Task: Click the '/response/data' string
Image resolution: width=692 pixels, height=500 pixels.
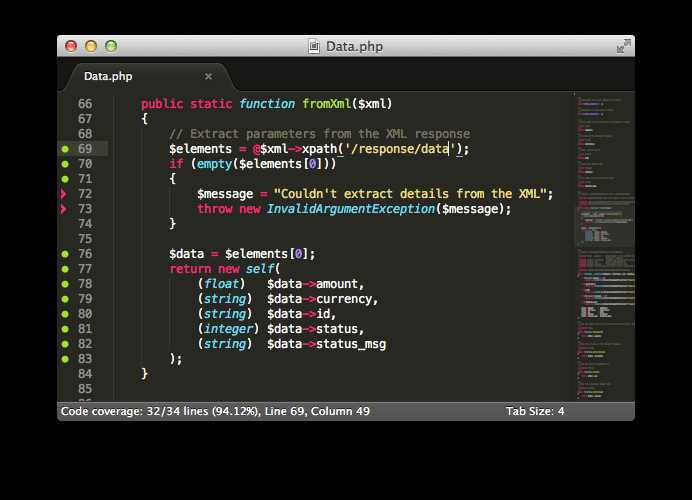Action: click(x=400, y=149)
